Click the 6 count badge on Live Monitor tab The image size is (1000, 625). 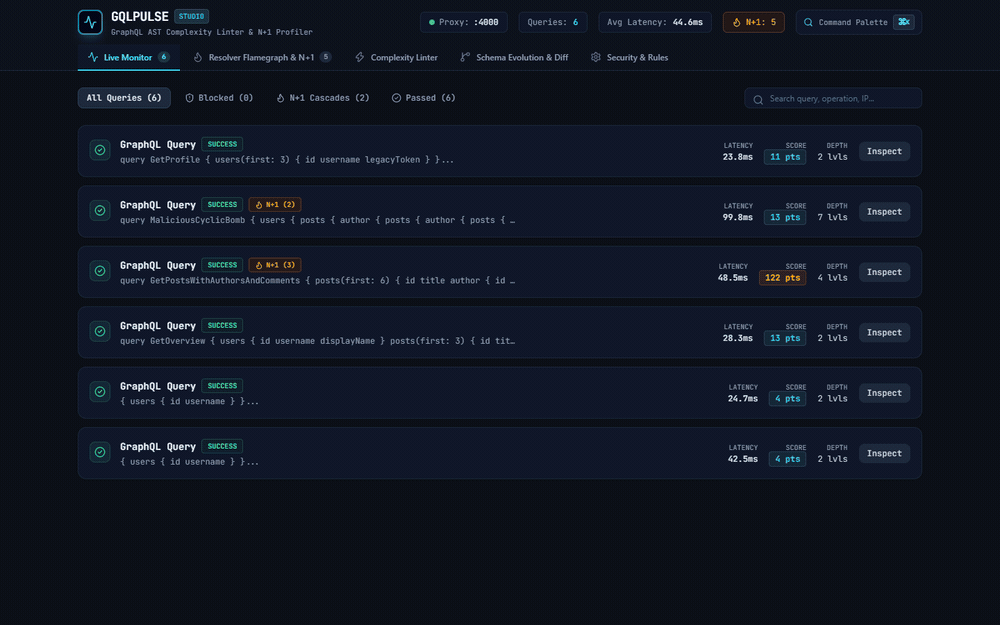[164, 57]
